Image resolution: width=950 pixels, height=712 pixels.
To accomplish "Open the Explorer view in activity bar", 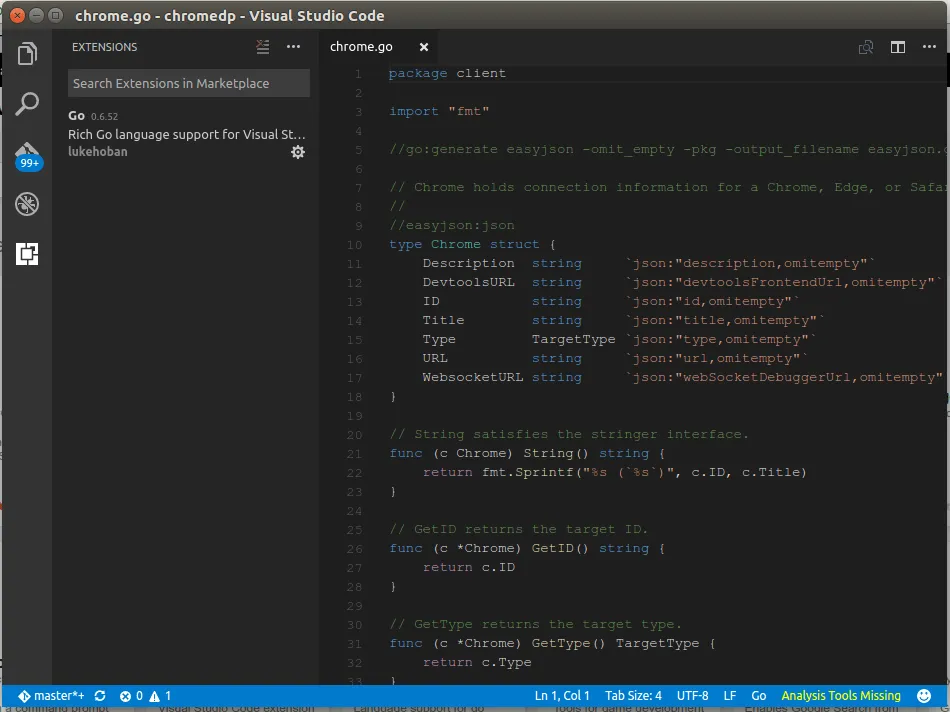I will tap(27, 53).
